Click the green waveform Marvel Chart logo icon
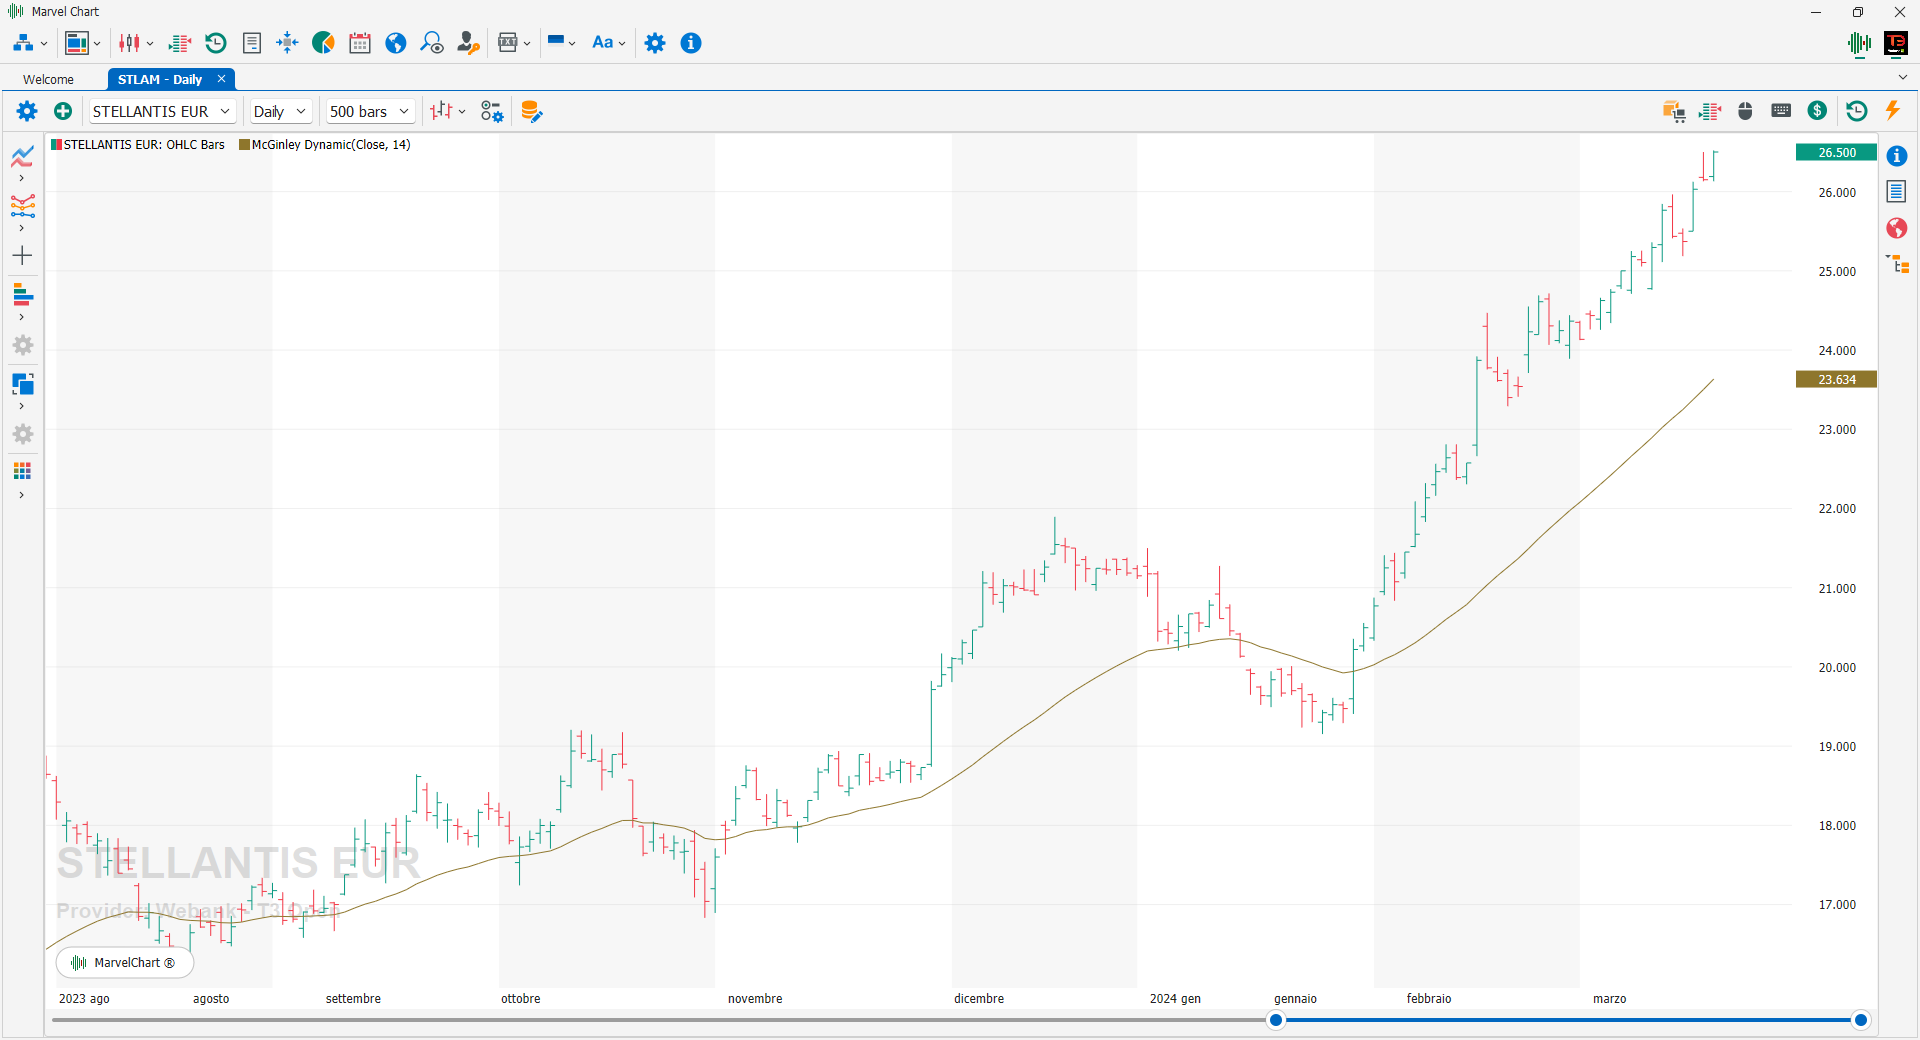Screen dimensions: 1920x1040 point(1859,43)
